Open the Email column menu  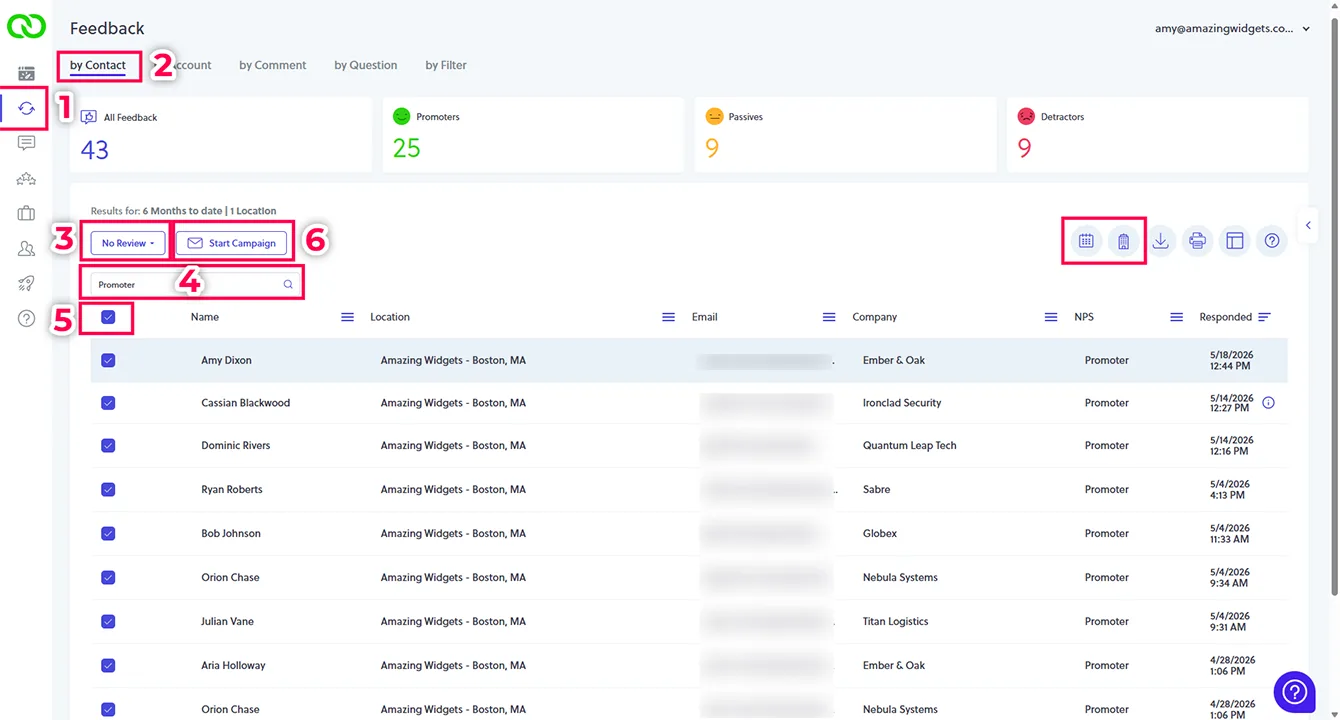tap(829, 317)
